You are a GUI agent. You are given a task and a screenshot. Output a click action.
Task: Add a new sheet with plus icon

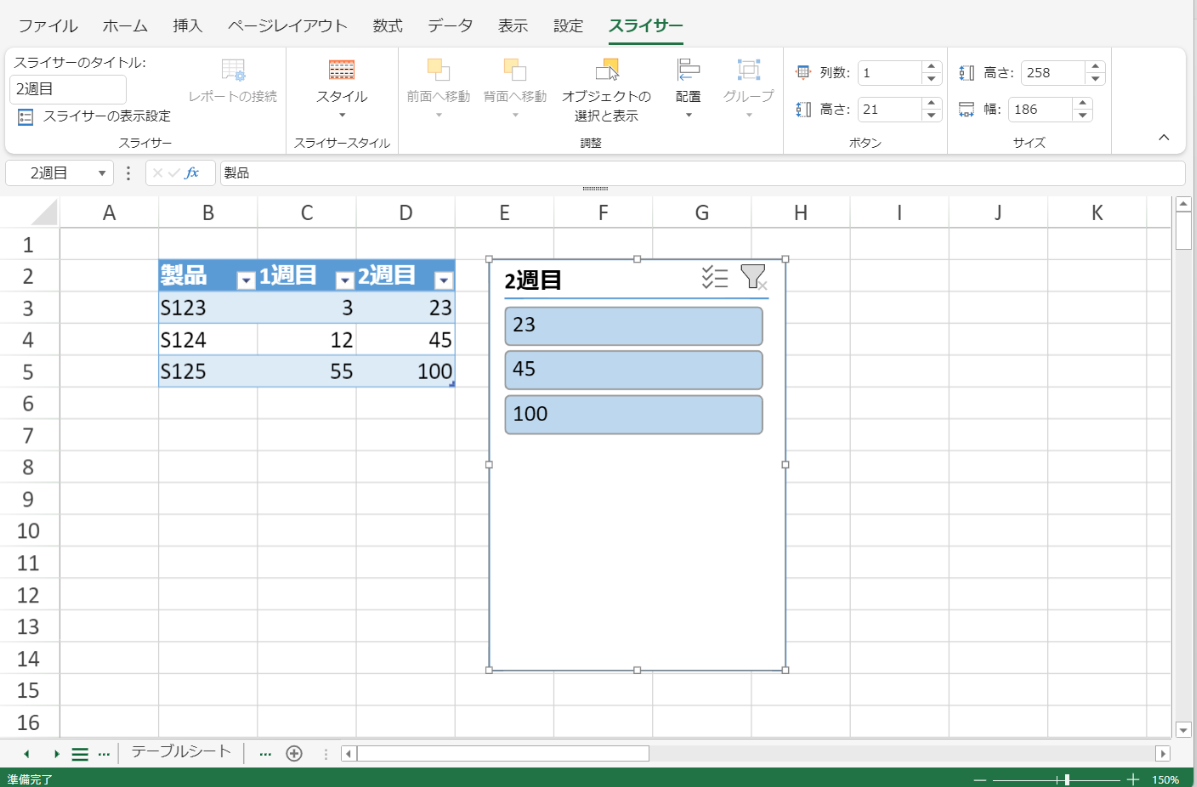click(294, 754)
